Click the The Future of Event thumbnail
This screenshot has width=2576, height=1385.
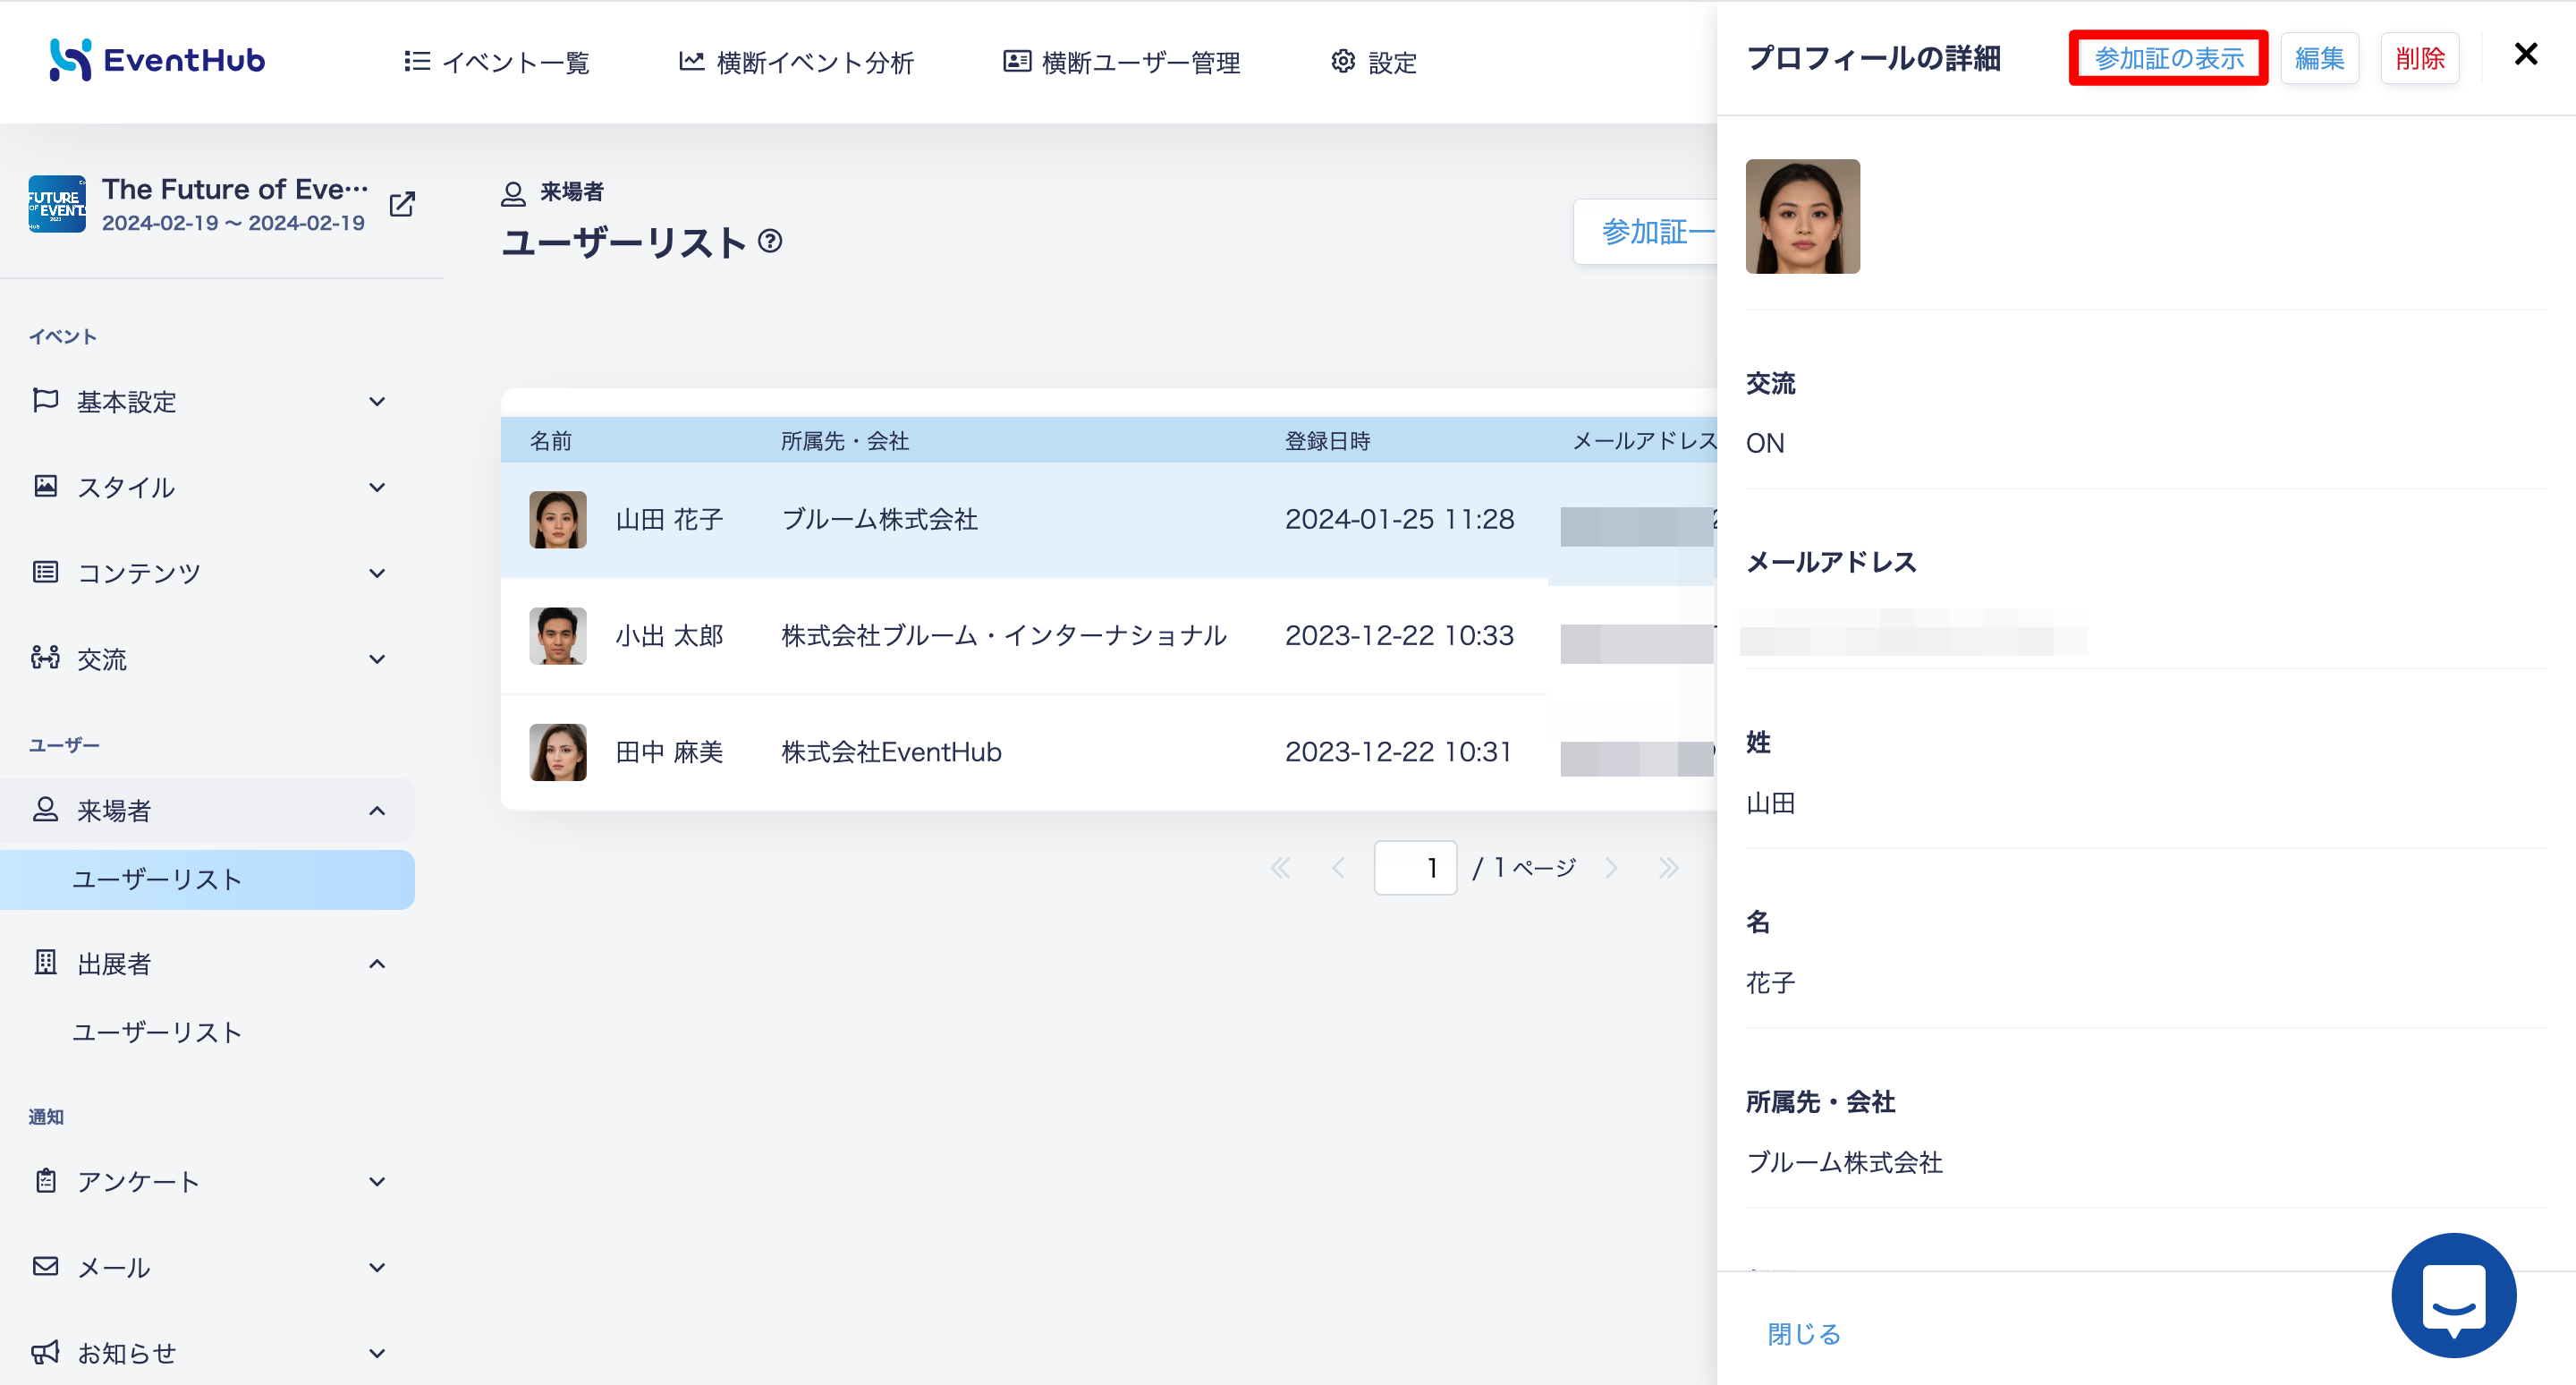[x=57, y=204]
